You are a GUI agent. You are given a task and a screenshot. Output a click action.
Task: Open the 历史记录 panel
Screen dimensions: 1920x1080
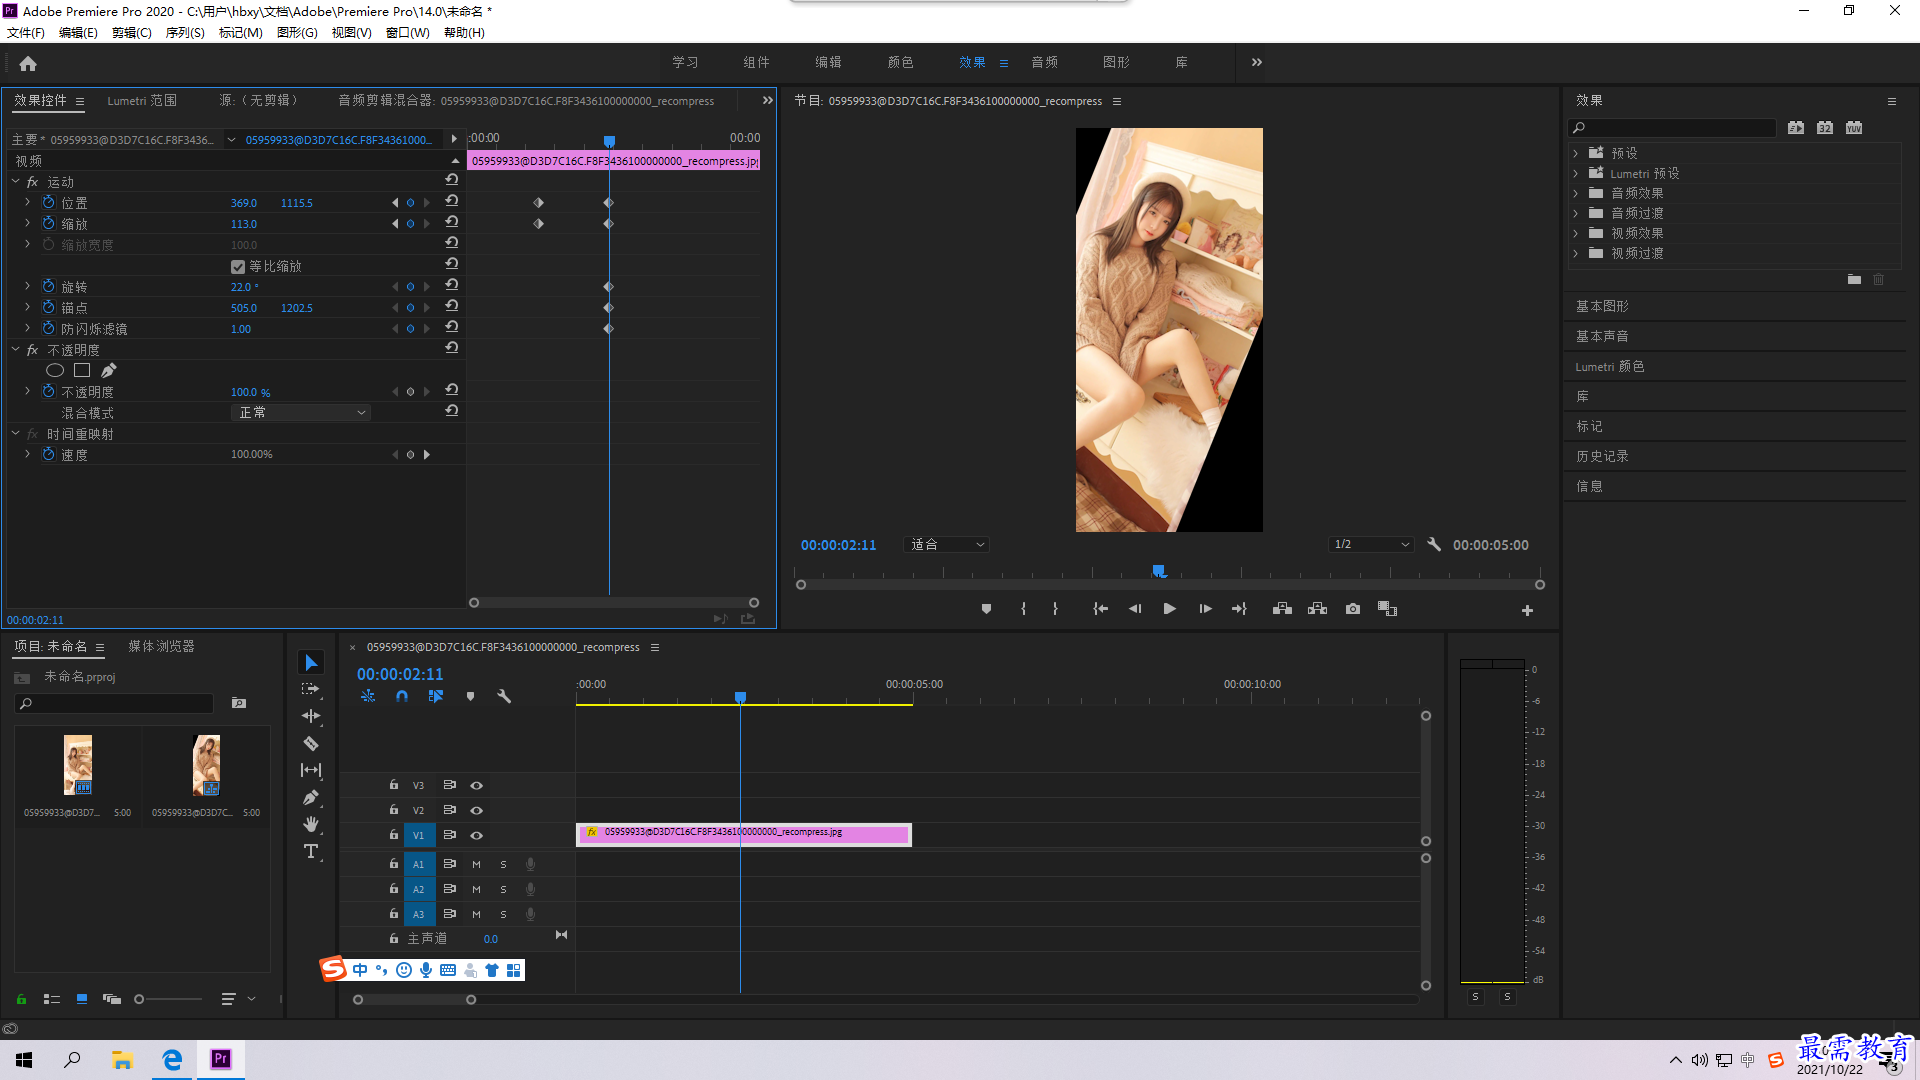point(1603,457)
